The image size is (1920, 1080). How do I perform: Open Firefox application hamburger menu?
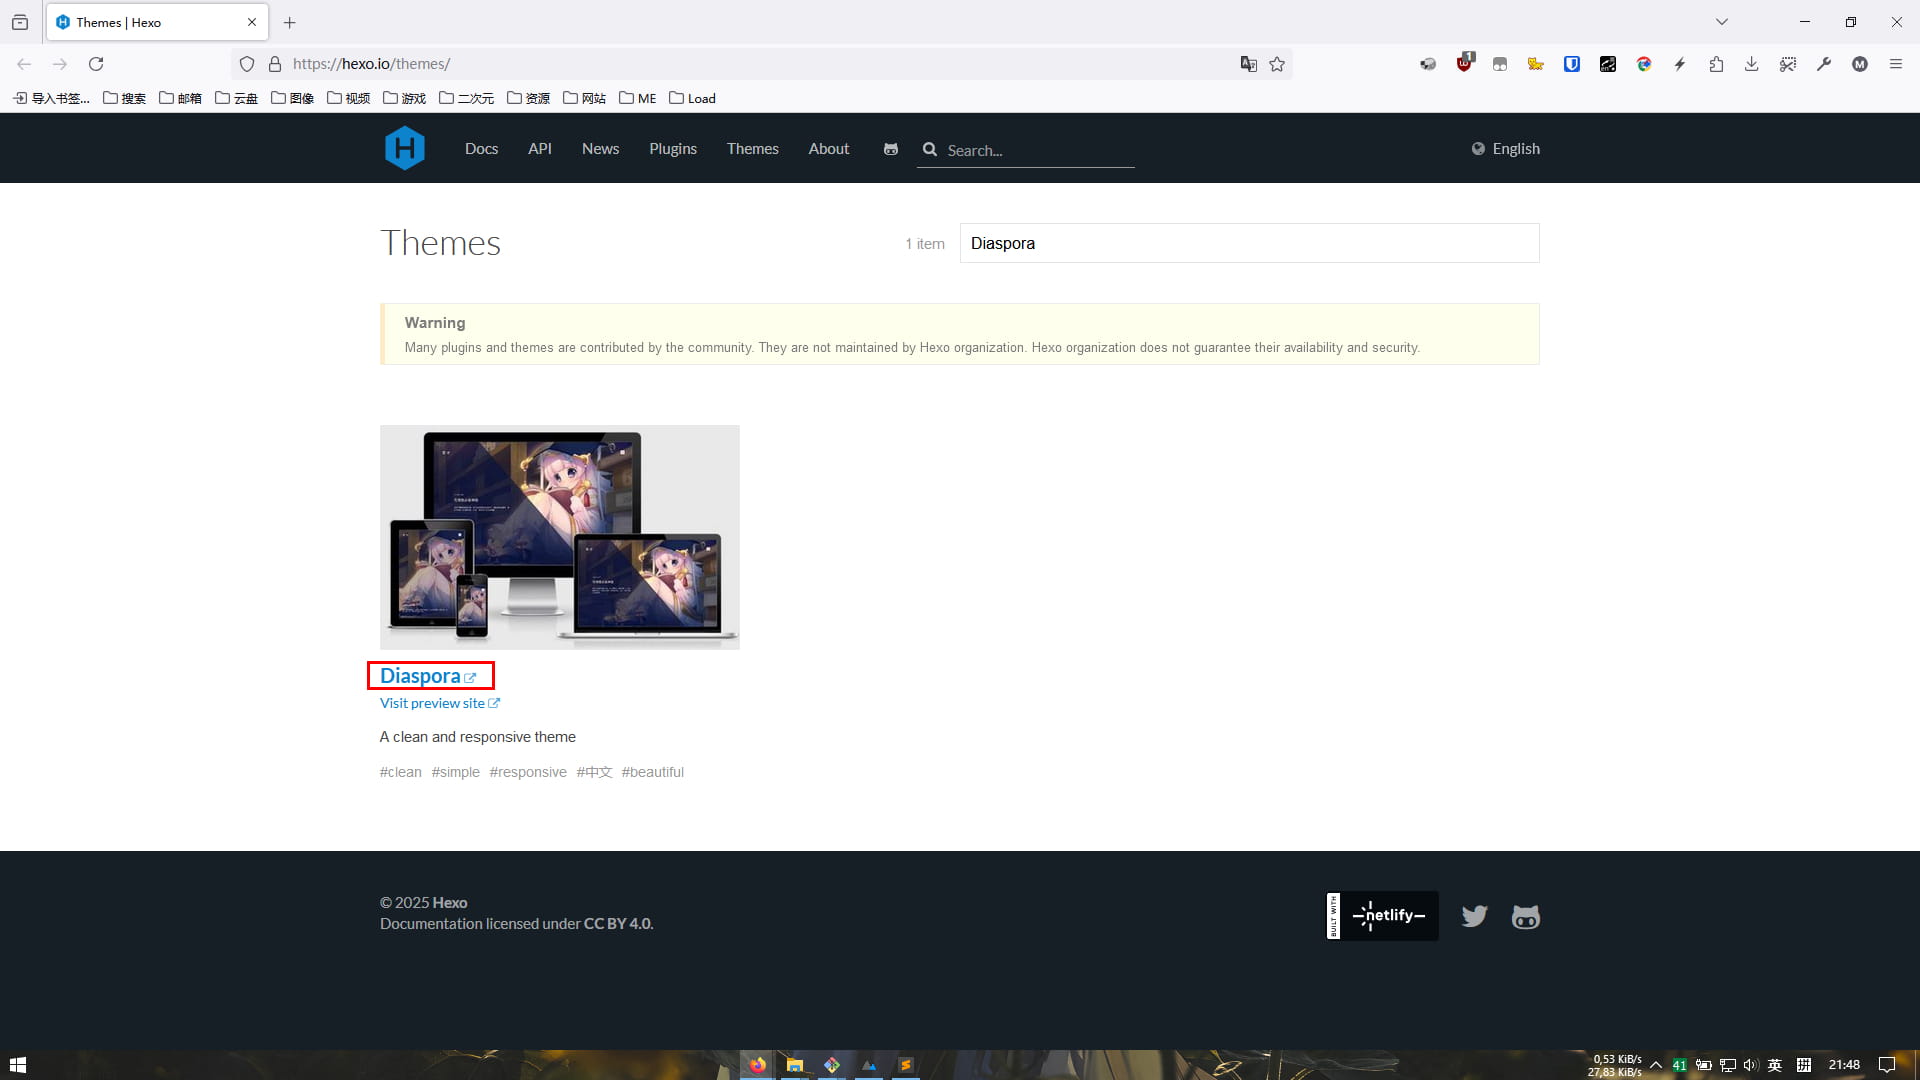1895,64
